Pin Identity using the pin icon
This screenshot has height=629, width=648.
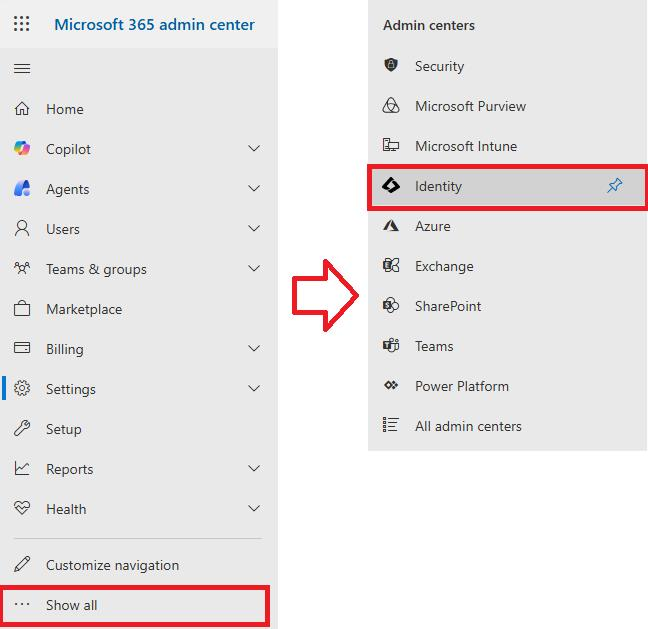615,185
